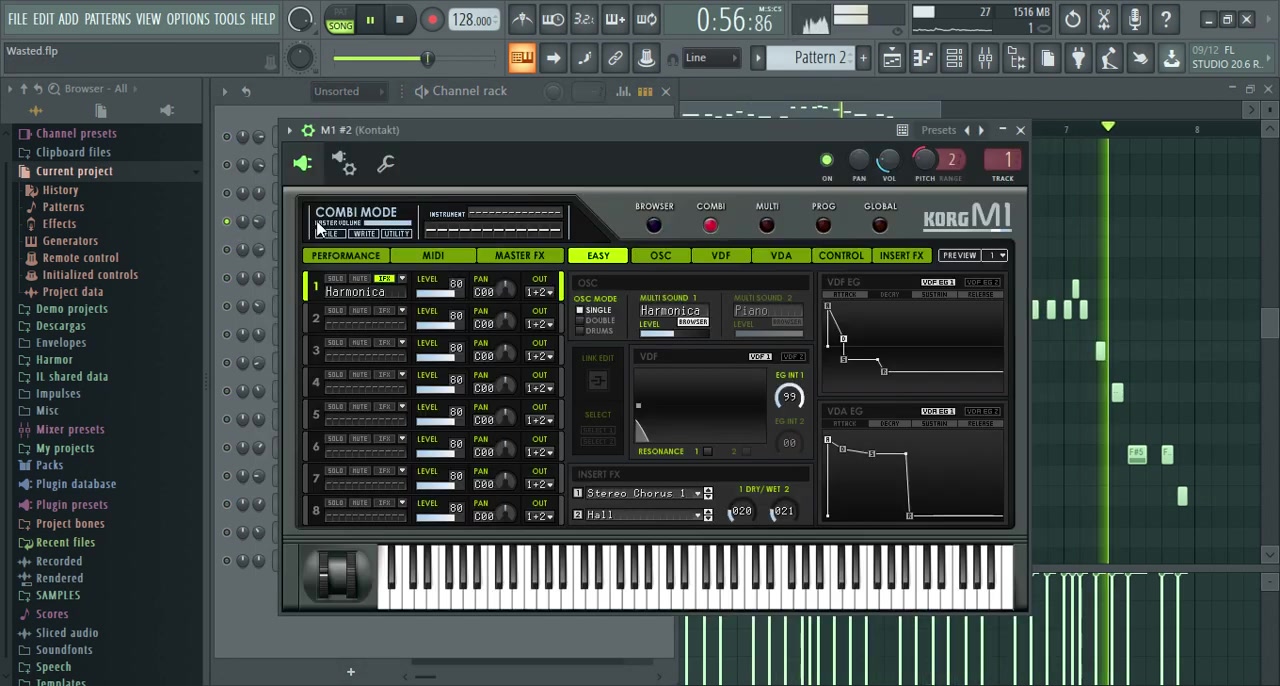
Task: Open the plugin picker plug icon
Action: [1078, 58]
